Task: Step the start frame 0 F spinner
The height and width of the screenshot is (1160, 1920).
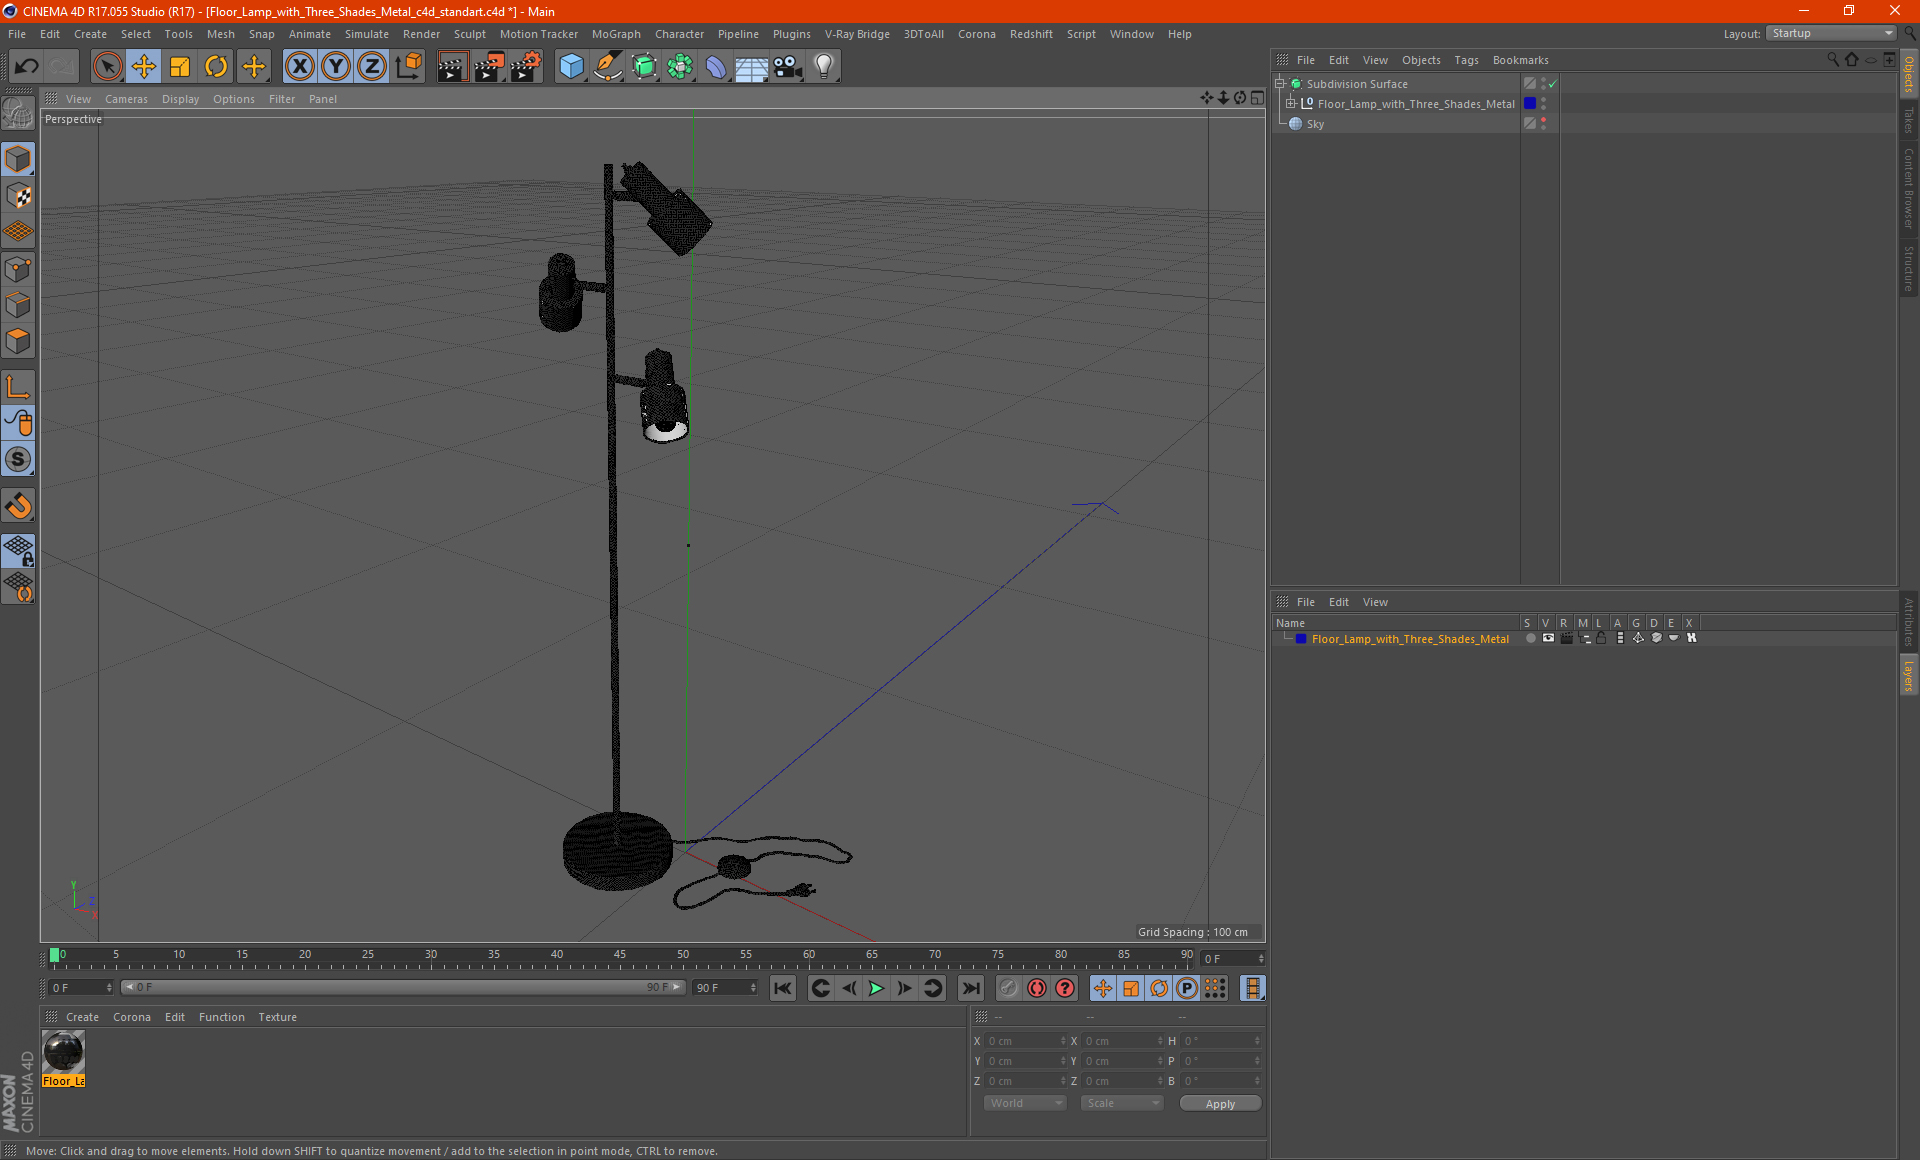Action: 109,988
